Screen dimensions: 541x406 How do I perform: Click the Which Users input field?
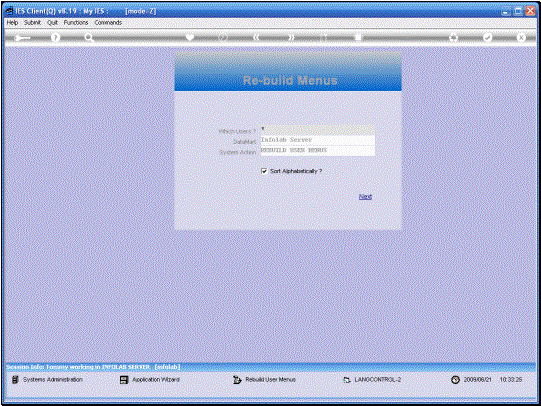point(317,130)
